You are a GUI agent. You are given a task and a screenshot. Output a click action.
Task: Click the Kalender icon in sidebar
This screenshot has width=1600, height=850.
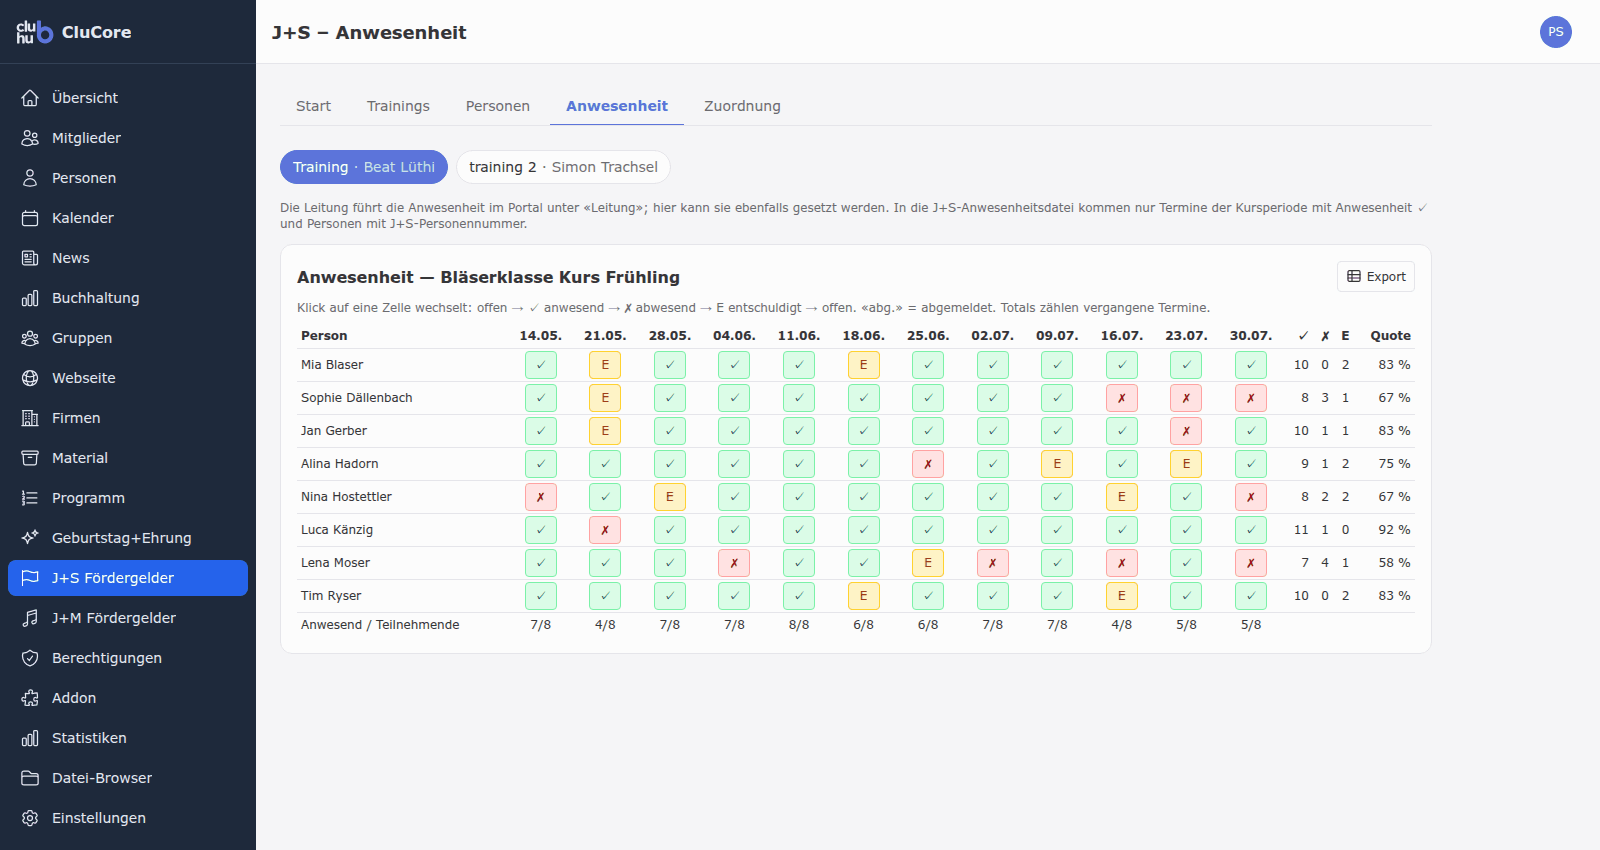pyautogui.click(x=30, y=218)
